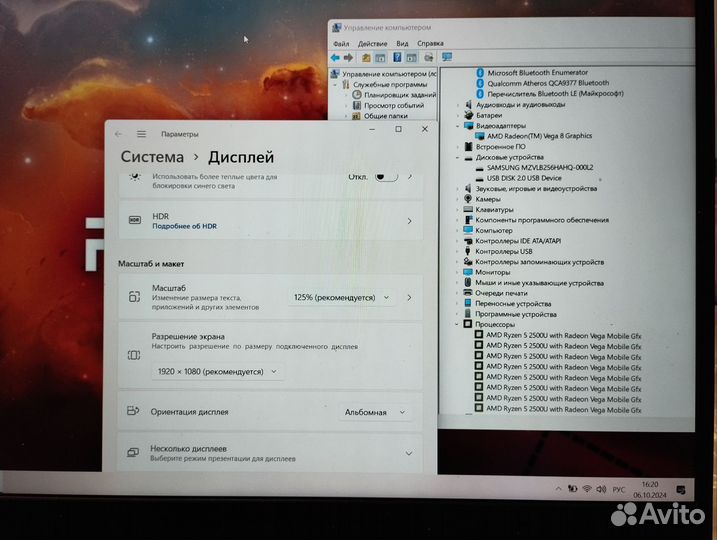The image size is (717, 540).
Task: Open the clock showing 16:20 06.10.2024
Action: (x=650, y=489)
